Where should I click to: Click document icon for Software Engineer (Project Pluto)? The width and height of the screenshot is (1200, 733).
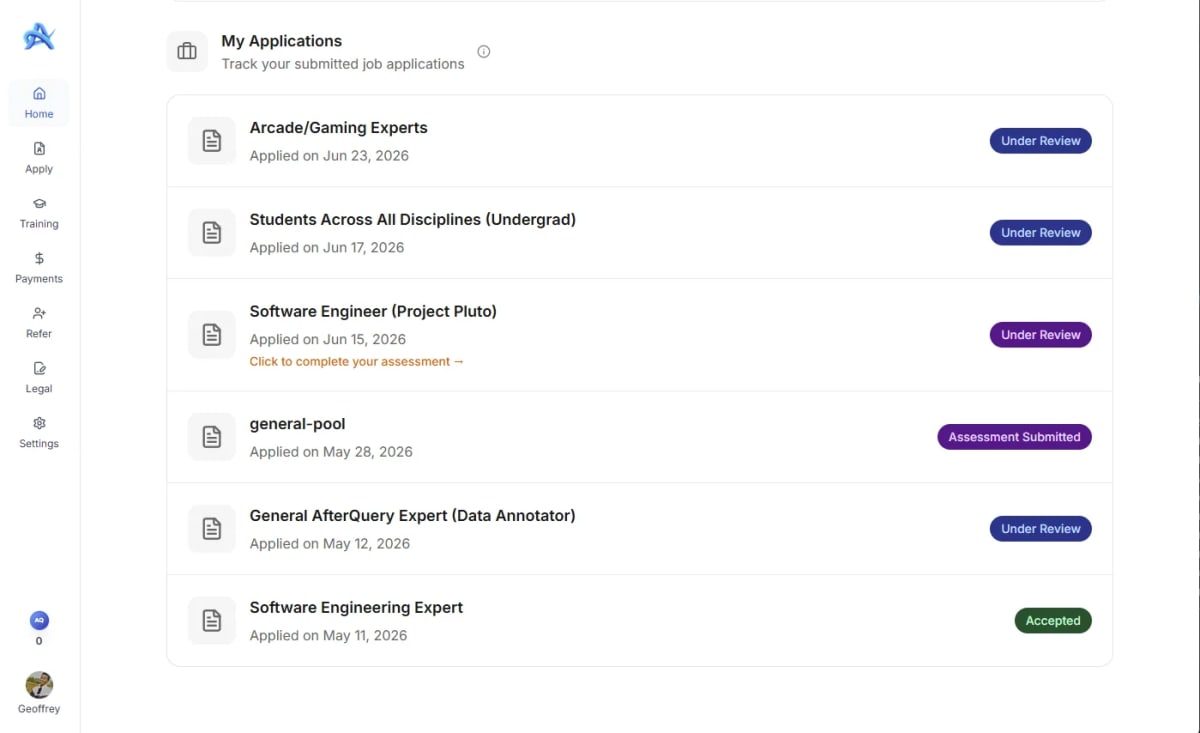(x=212, y=335)
